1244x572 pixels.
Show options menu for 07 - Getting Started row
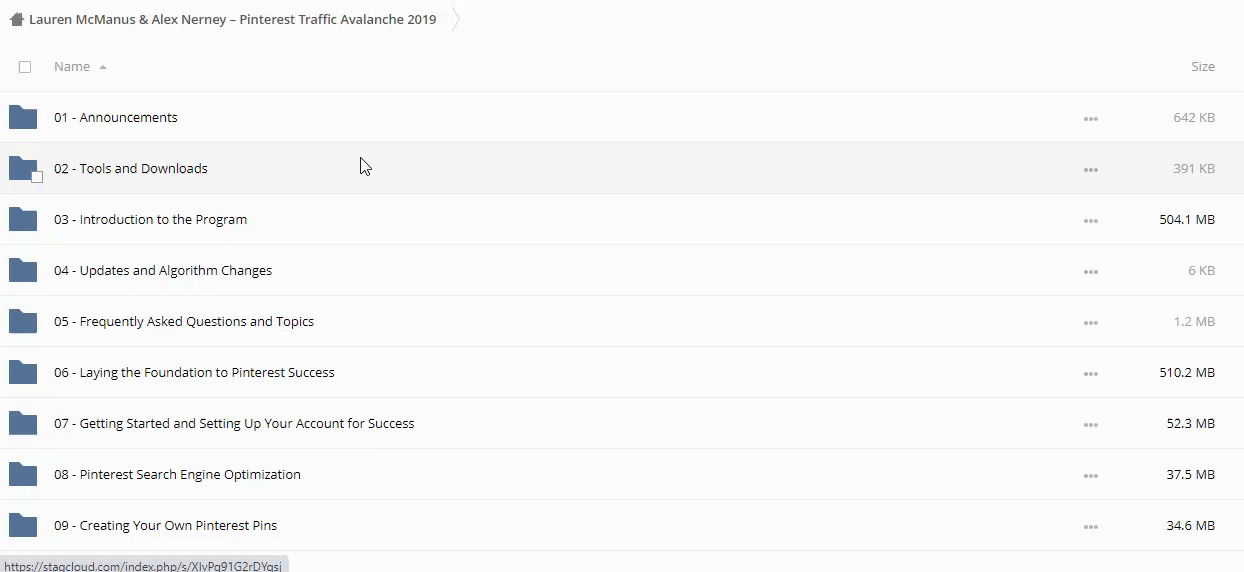tap(1090, 424)
